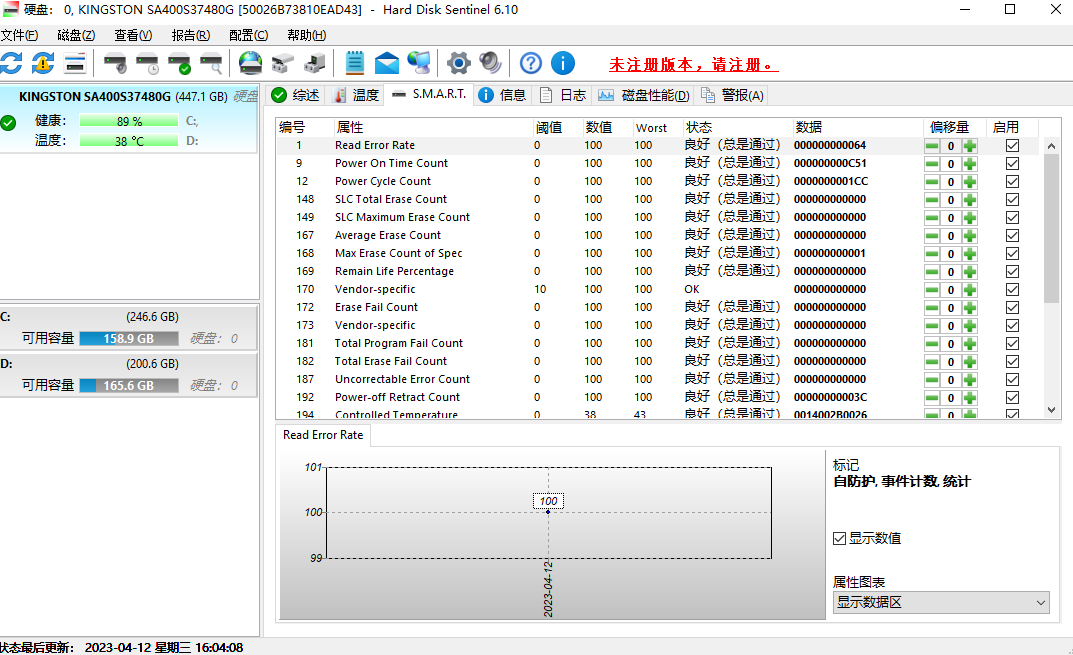This screenshot has width=1073, height=655.
Task: Switch to the 温度 tab
Action: (355, 96)
